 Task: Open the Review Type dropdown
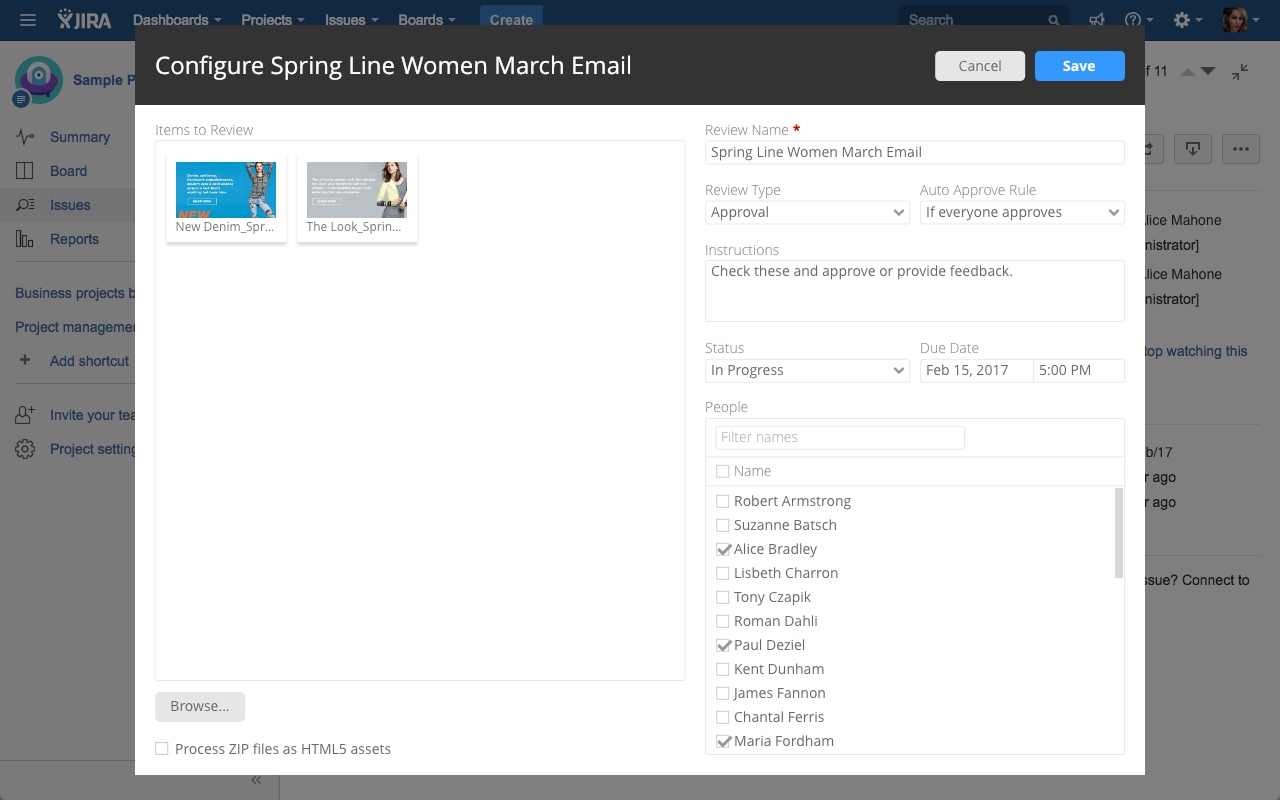(807, 212)
